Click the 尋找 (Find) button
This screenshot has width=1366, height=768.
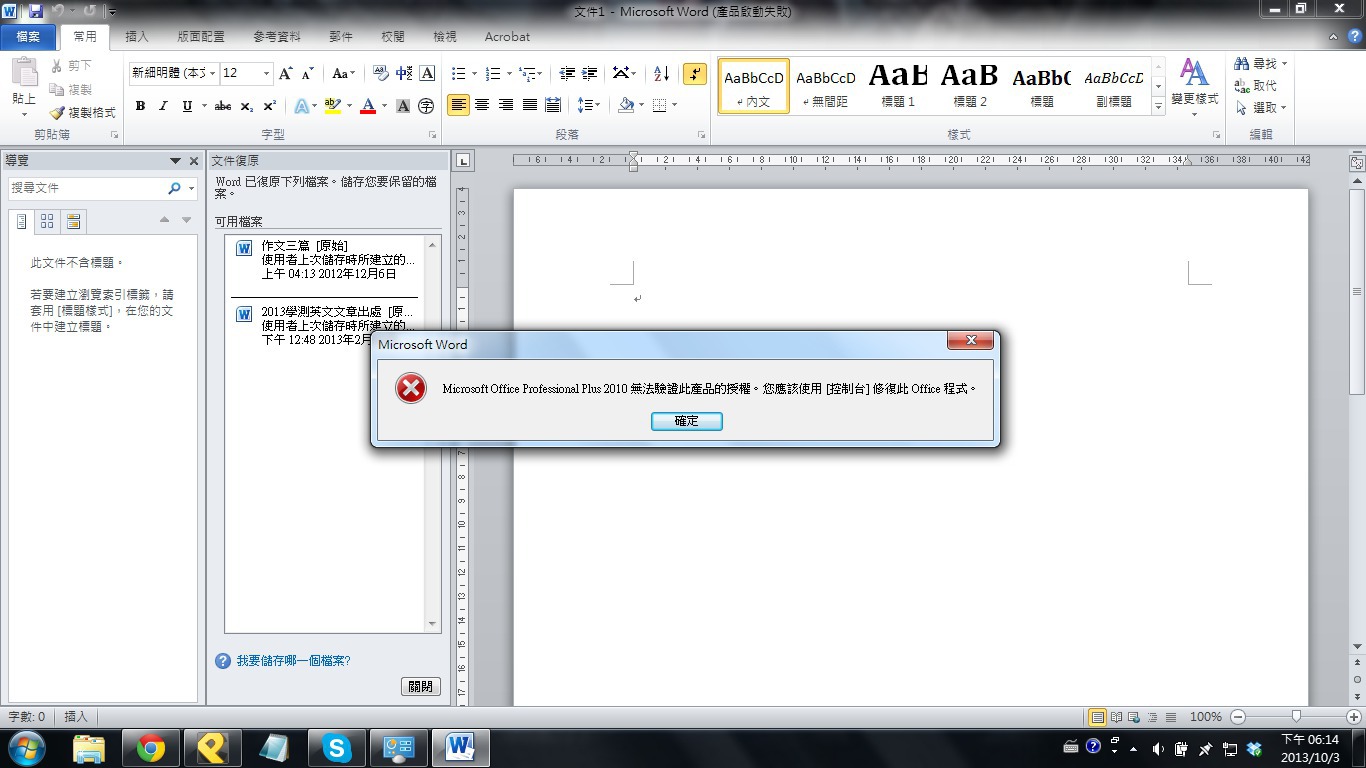point(1260,64)
